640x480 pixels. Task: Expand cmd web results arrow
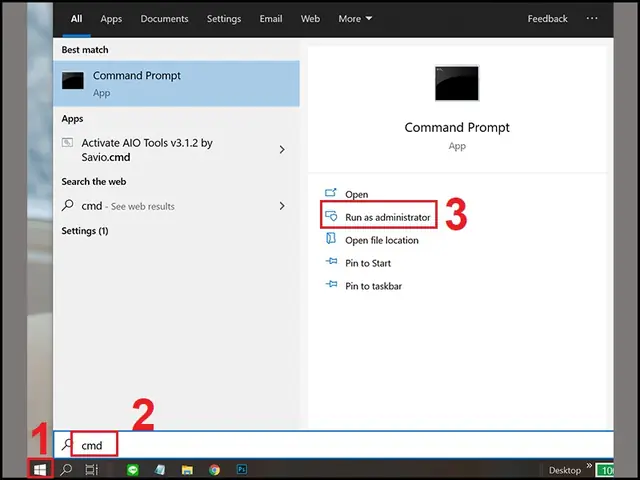[x=282, y=206]
